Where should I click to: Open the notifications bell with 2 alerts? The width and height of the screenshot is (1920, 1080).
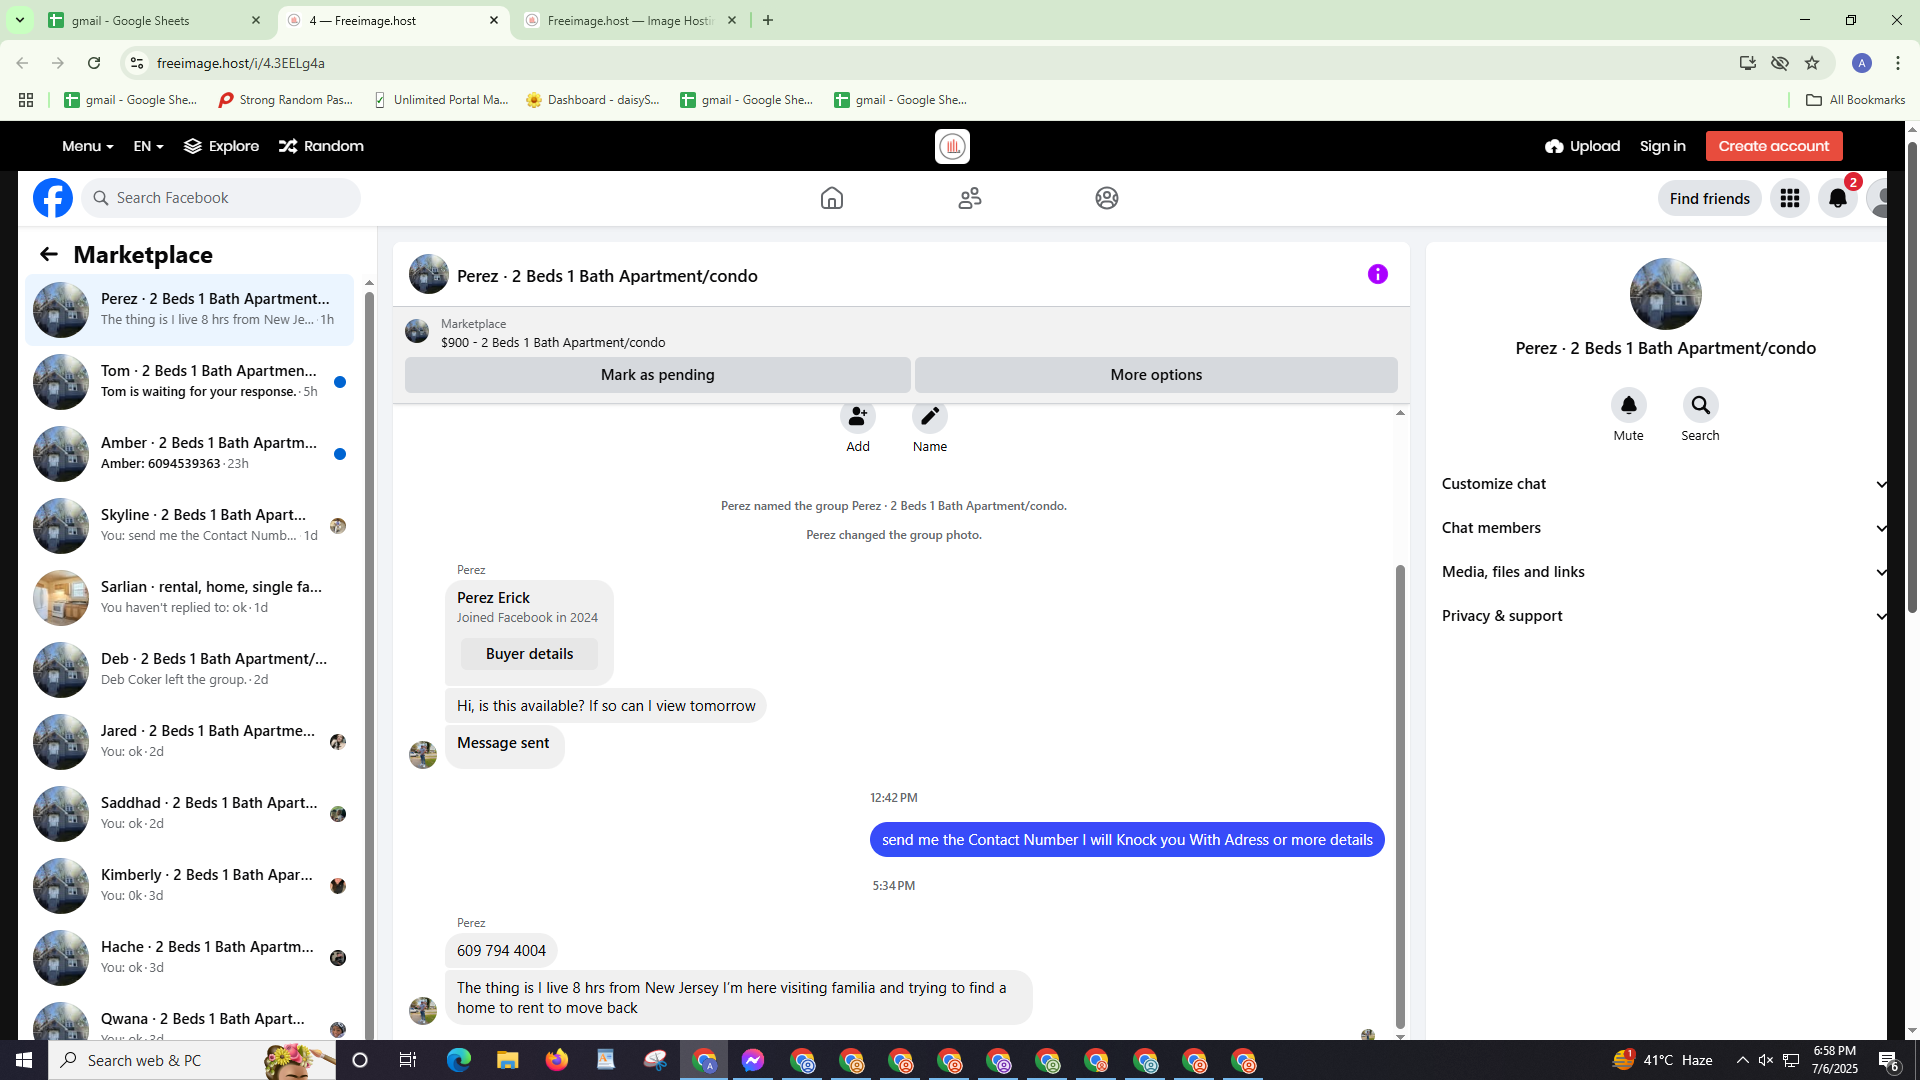(1838, 198)
